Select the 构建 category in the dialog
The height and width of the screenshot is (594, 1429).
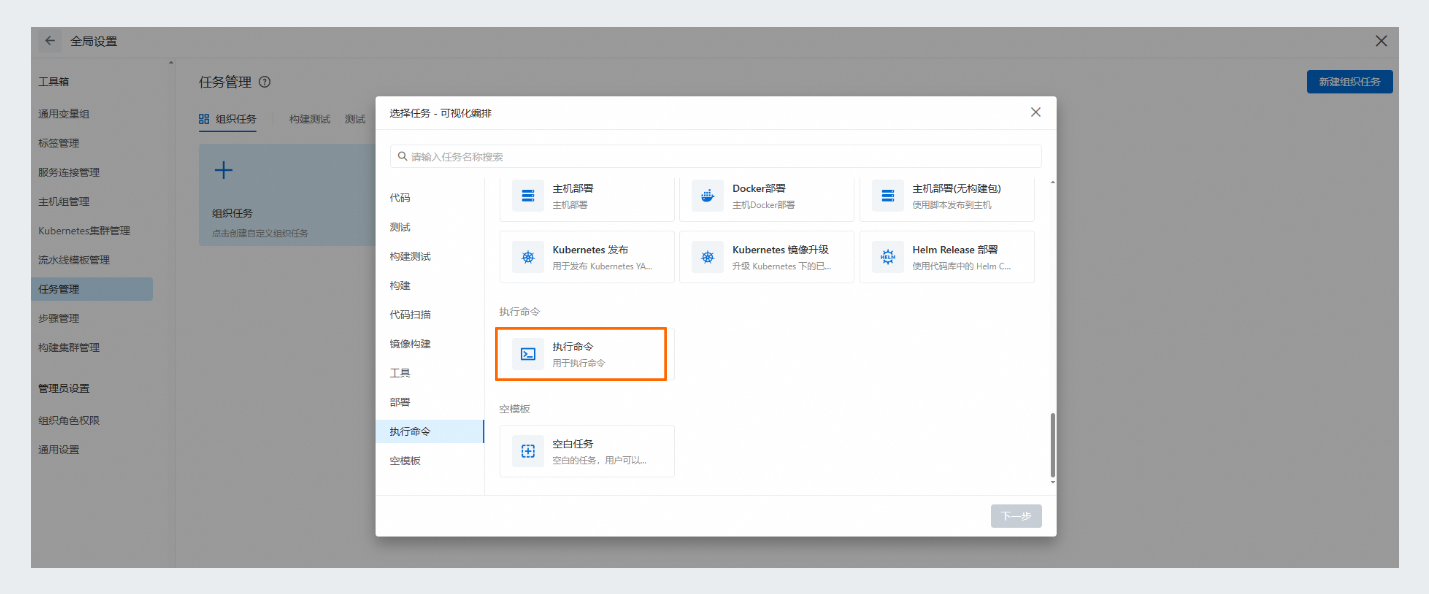tap(430, 285)
